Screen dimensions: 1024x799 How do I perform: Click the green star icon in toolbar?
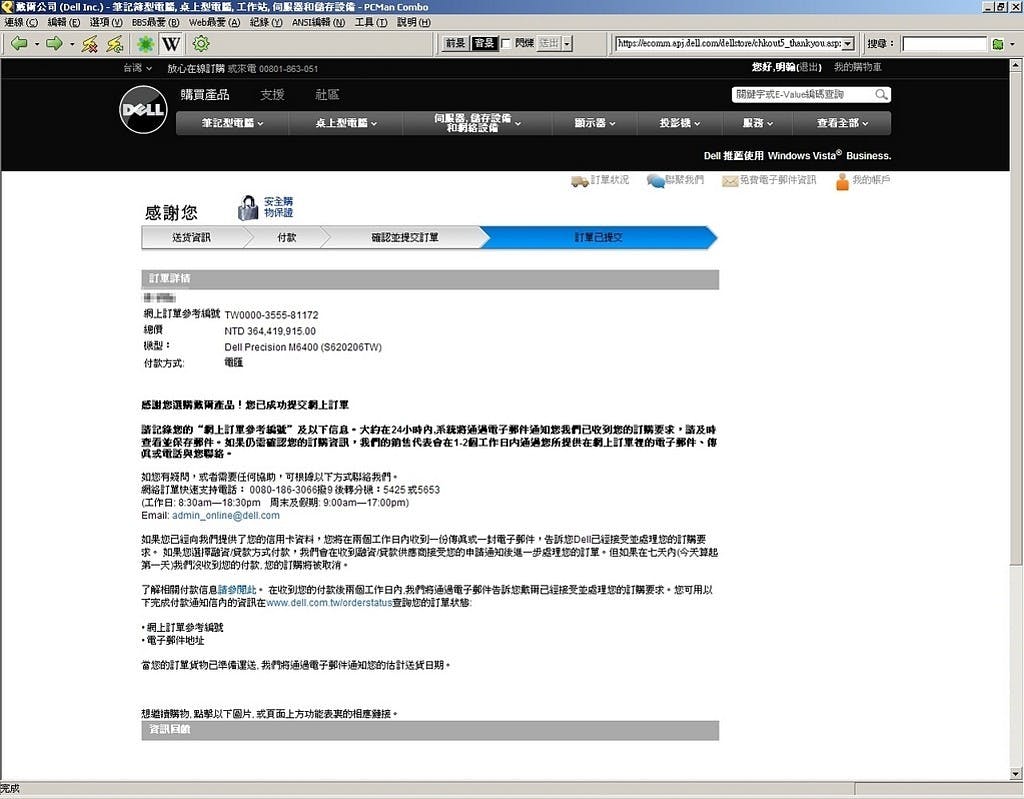pyautogui.click(x=145, y=44)
